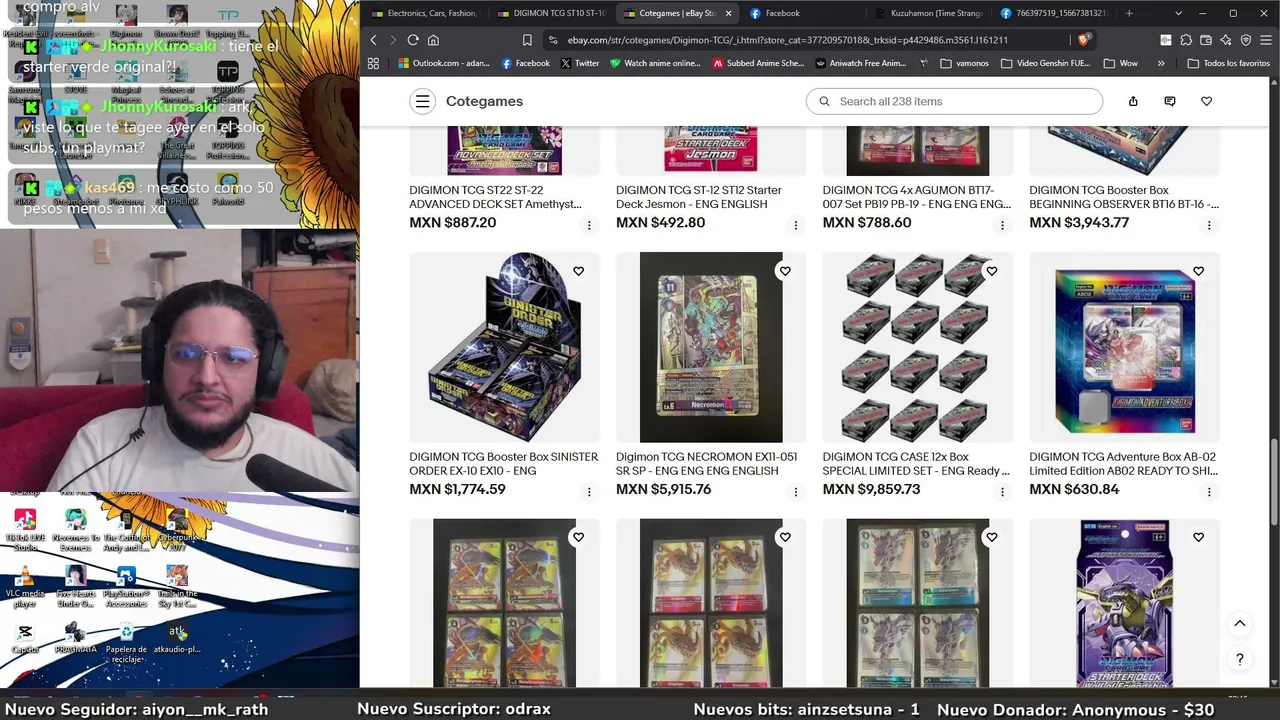Open VLC media player desktop shortcut
The height and width of the screenshot is (720, 1280).
(25, 587)
